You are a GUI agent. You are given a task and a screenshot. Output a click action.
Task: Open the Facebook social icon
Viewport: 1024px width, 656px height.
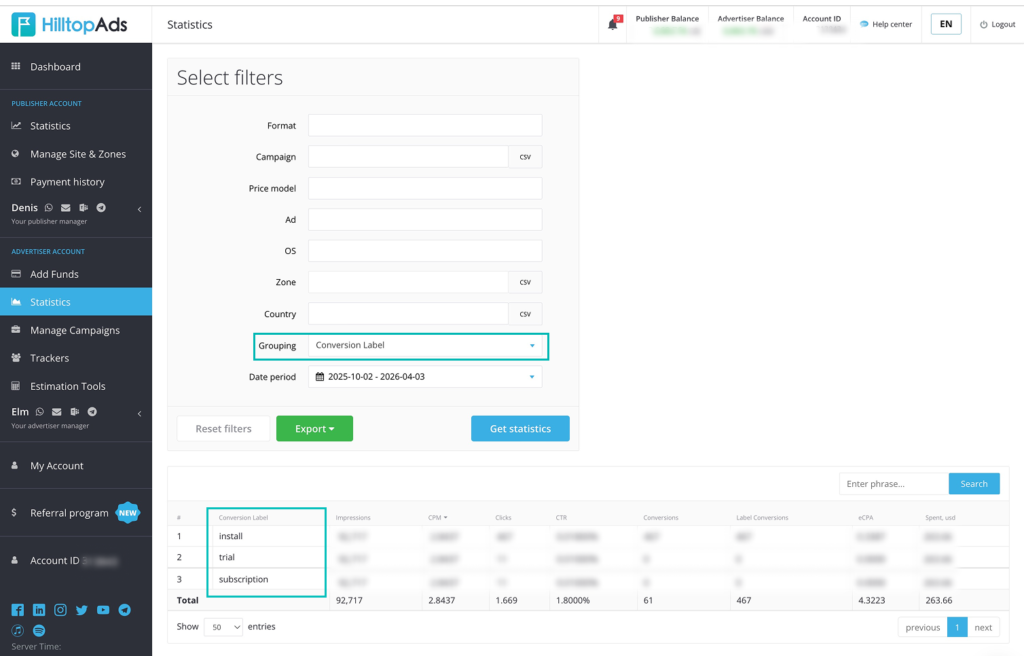pos(18,610)
